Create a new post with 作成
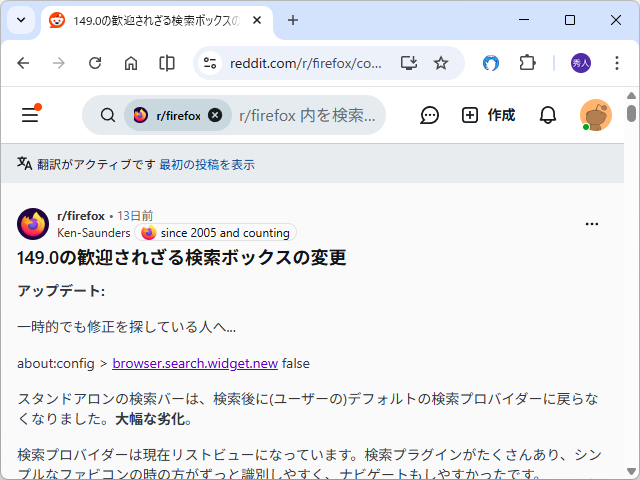Screen dimensions: 640x480 tap(488, 116)
